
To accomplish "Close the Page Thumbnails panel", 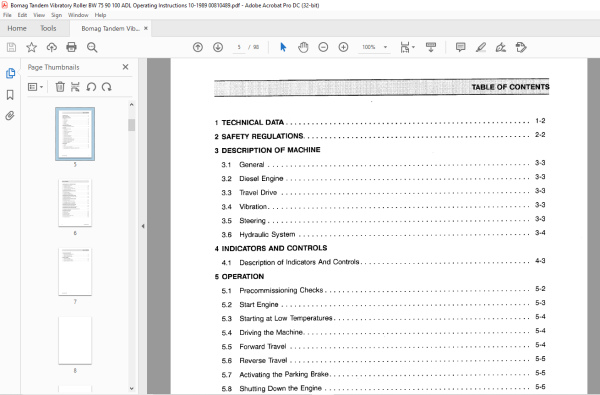I will pyautogui.click(x=126, y=67).
